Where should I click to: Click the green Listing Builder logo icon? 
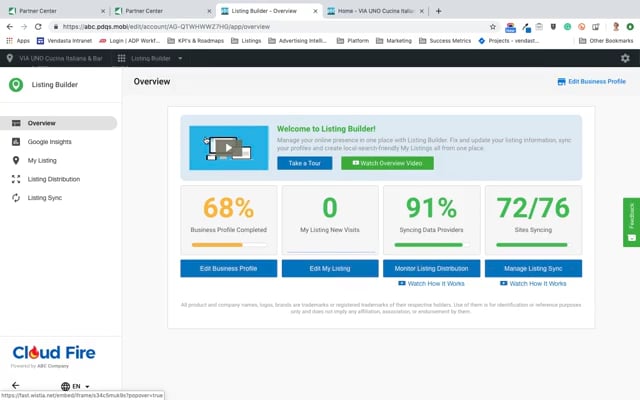pos(16,84)
